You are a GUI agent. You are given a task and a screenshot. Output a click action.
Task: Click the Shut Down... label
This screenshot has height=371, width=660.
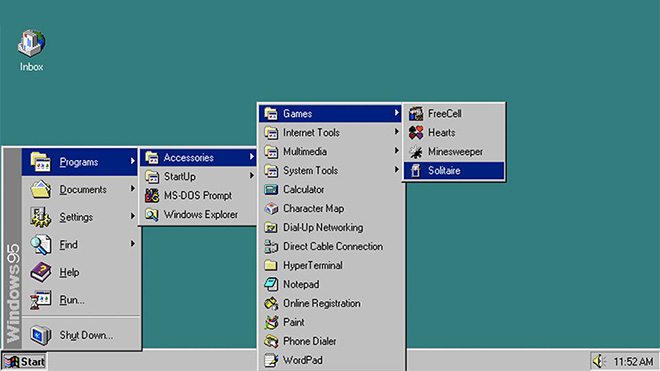(x=86, y=335)
